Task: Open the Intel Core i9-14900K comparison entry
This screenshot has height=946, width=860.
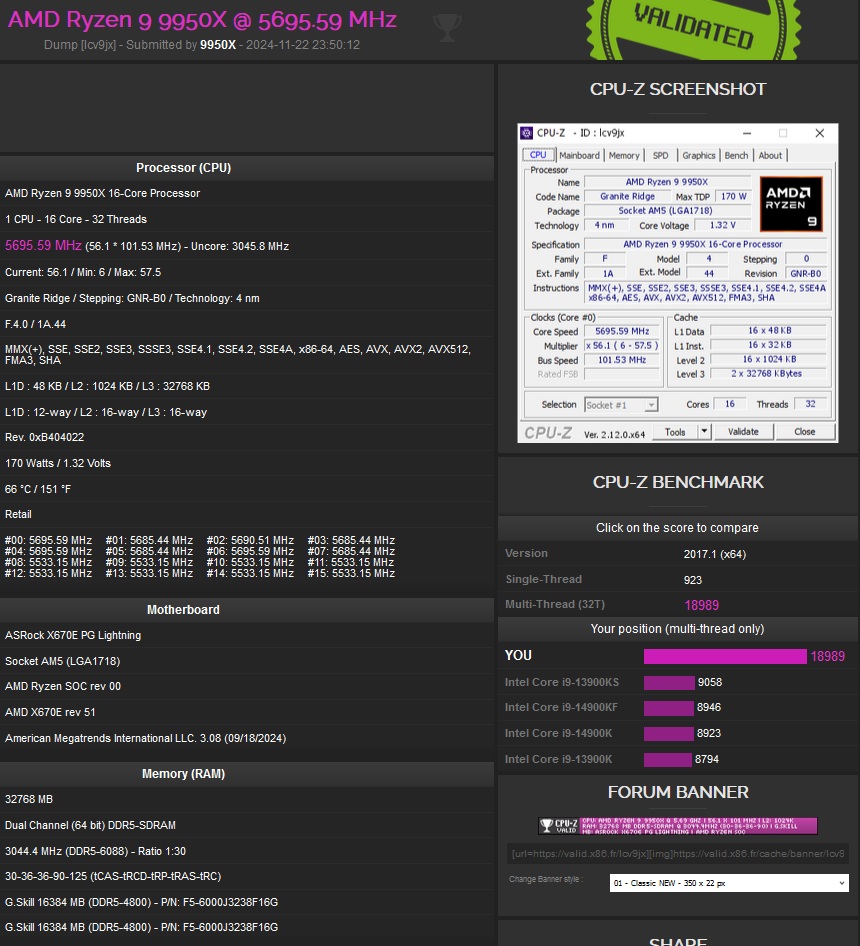Action: [x=558, y=733]
